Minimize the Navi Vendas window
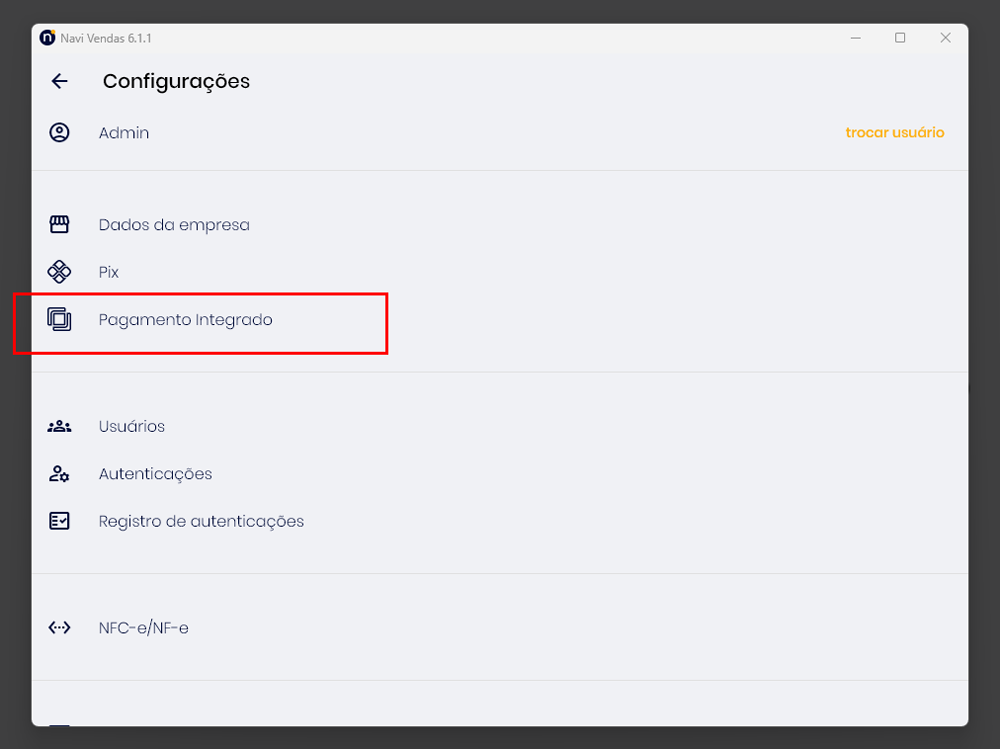 855,38
